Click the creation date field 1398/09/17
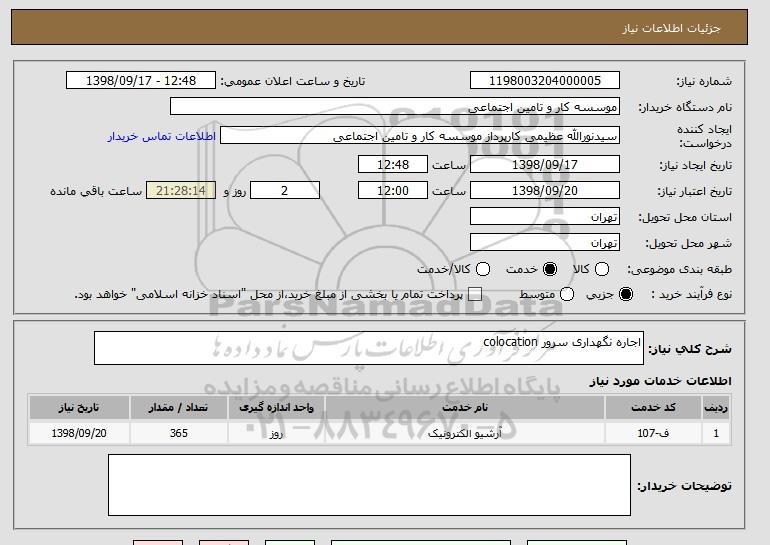 coord(545,164)
